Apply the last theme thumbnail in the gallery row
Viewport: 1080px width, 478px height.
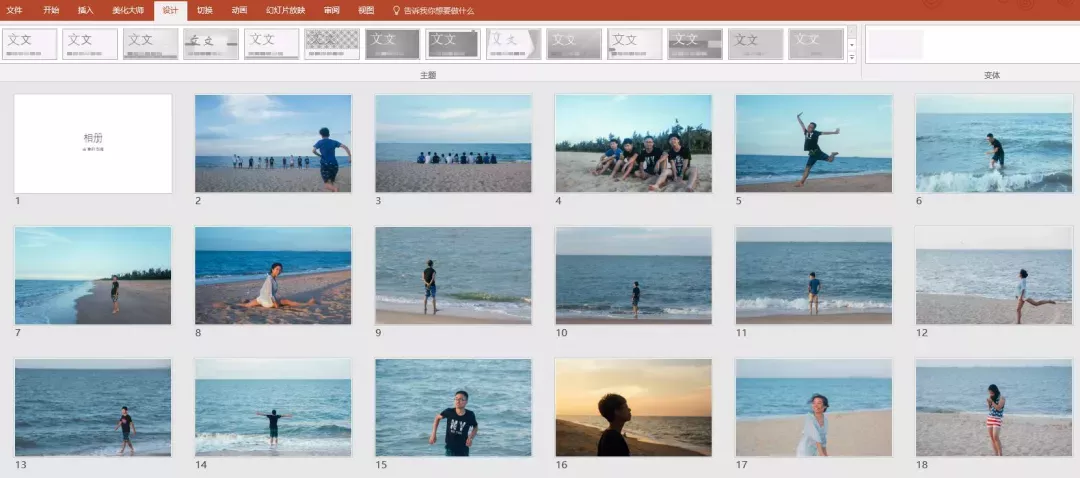[x=816, y=44]
